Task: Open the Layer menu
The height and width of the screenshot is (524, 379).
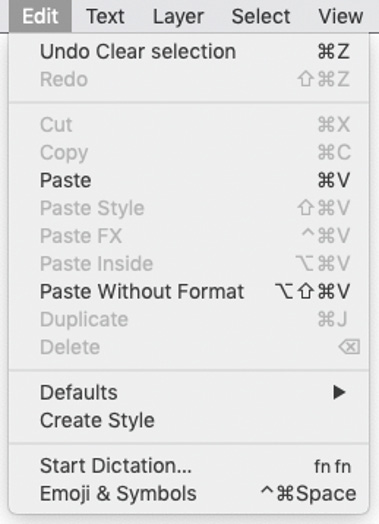Action: click(178, 16)
